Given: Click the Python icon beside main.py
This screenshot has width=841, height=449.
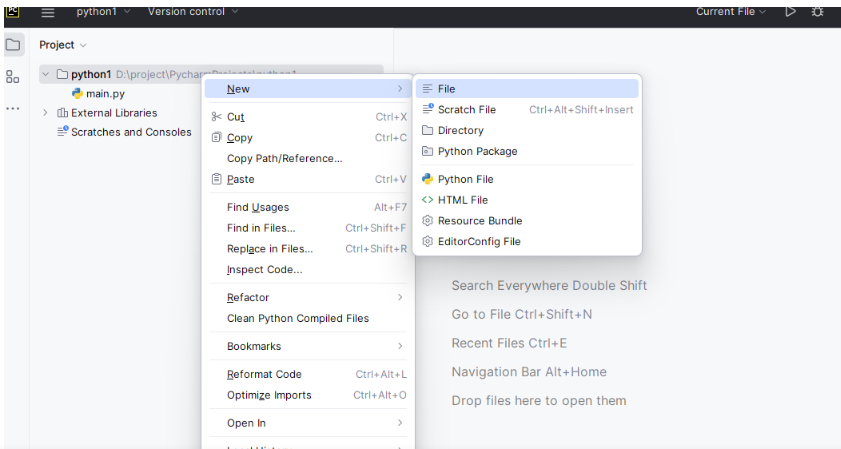Looking at the screenshot, I should point(77,93).
